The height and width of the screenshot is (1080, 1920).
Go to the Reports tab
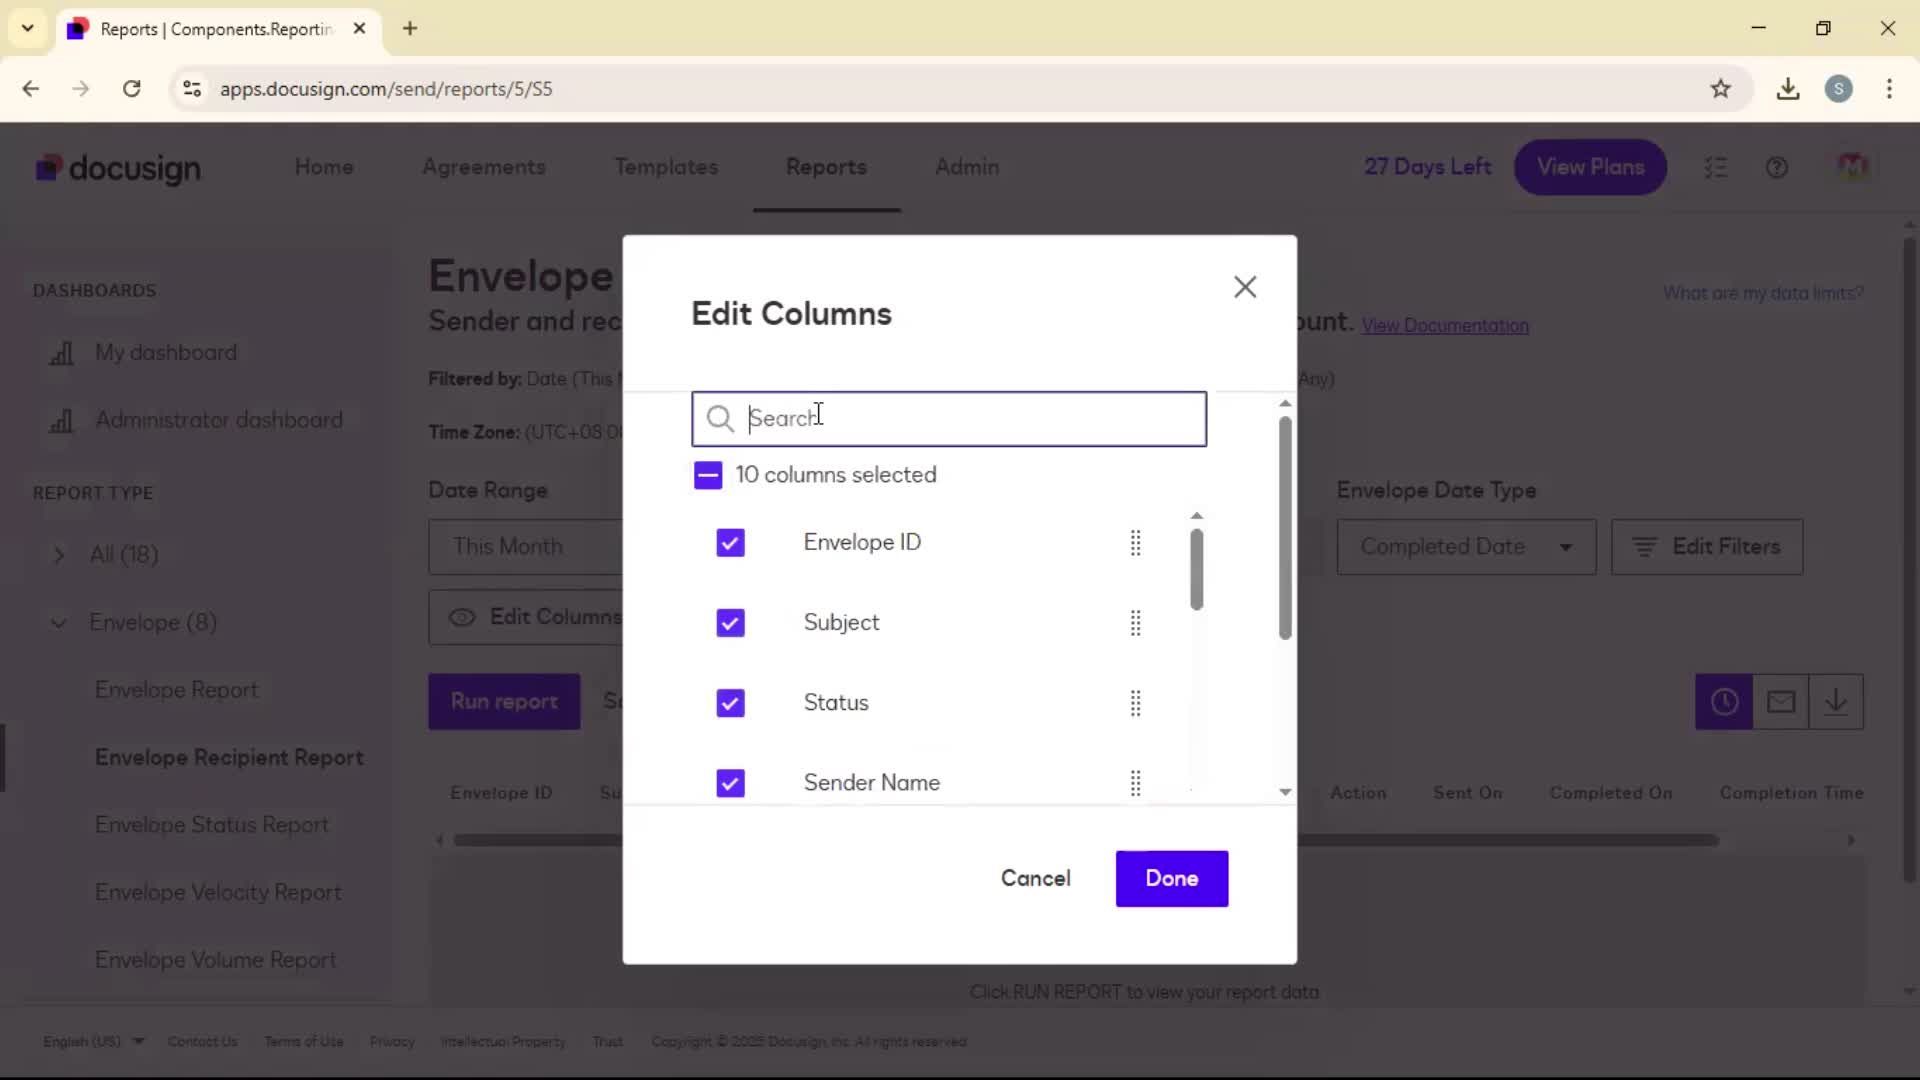click(826, 167)
